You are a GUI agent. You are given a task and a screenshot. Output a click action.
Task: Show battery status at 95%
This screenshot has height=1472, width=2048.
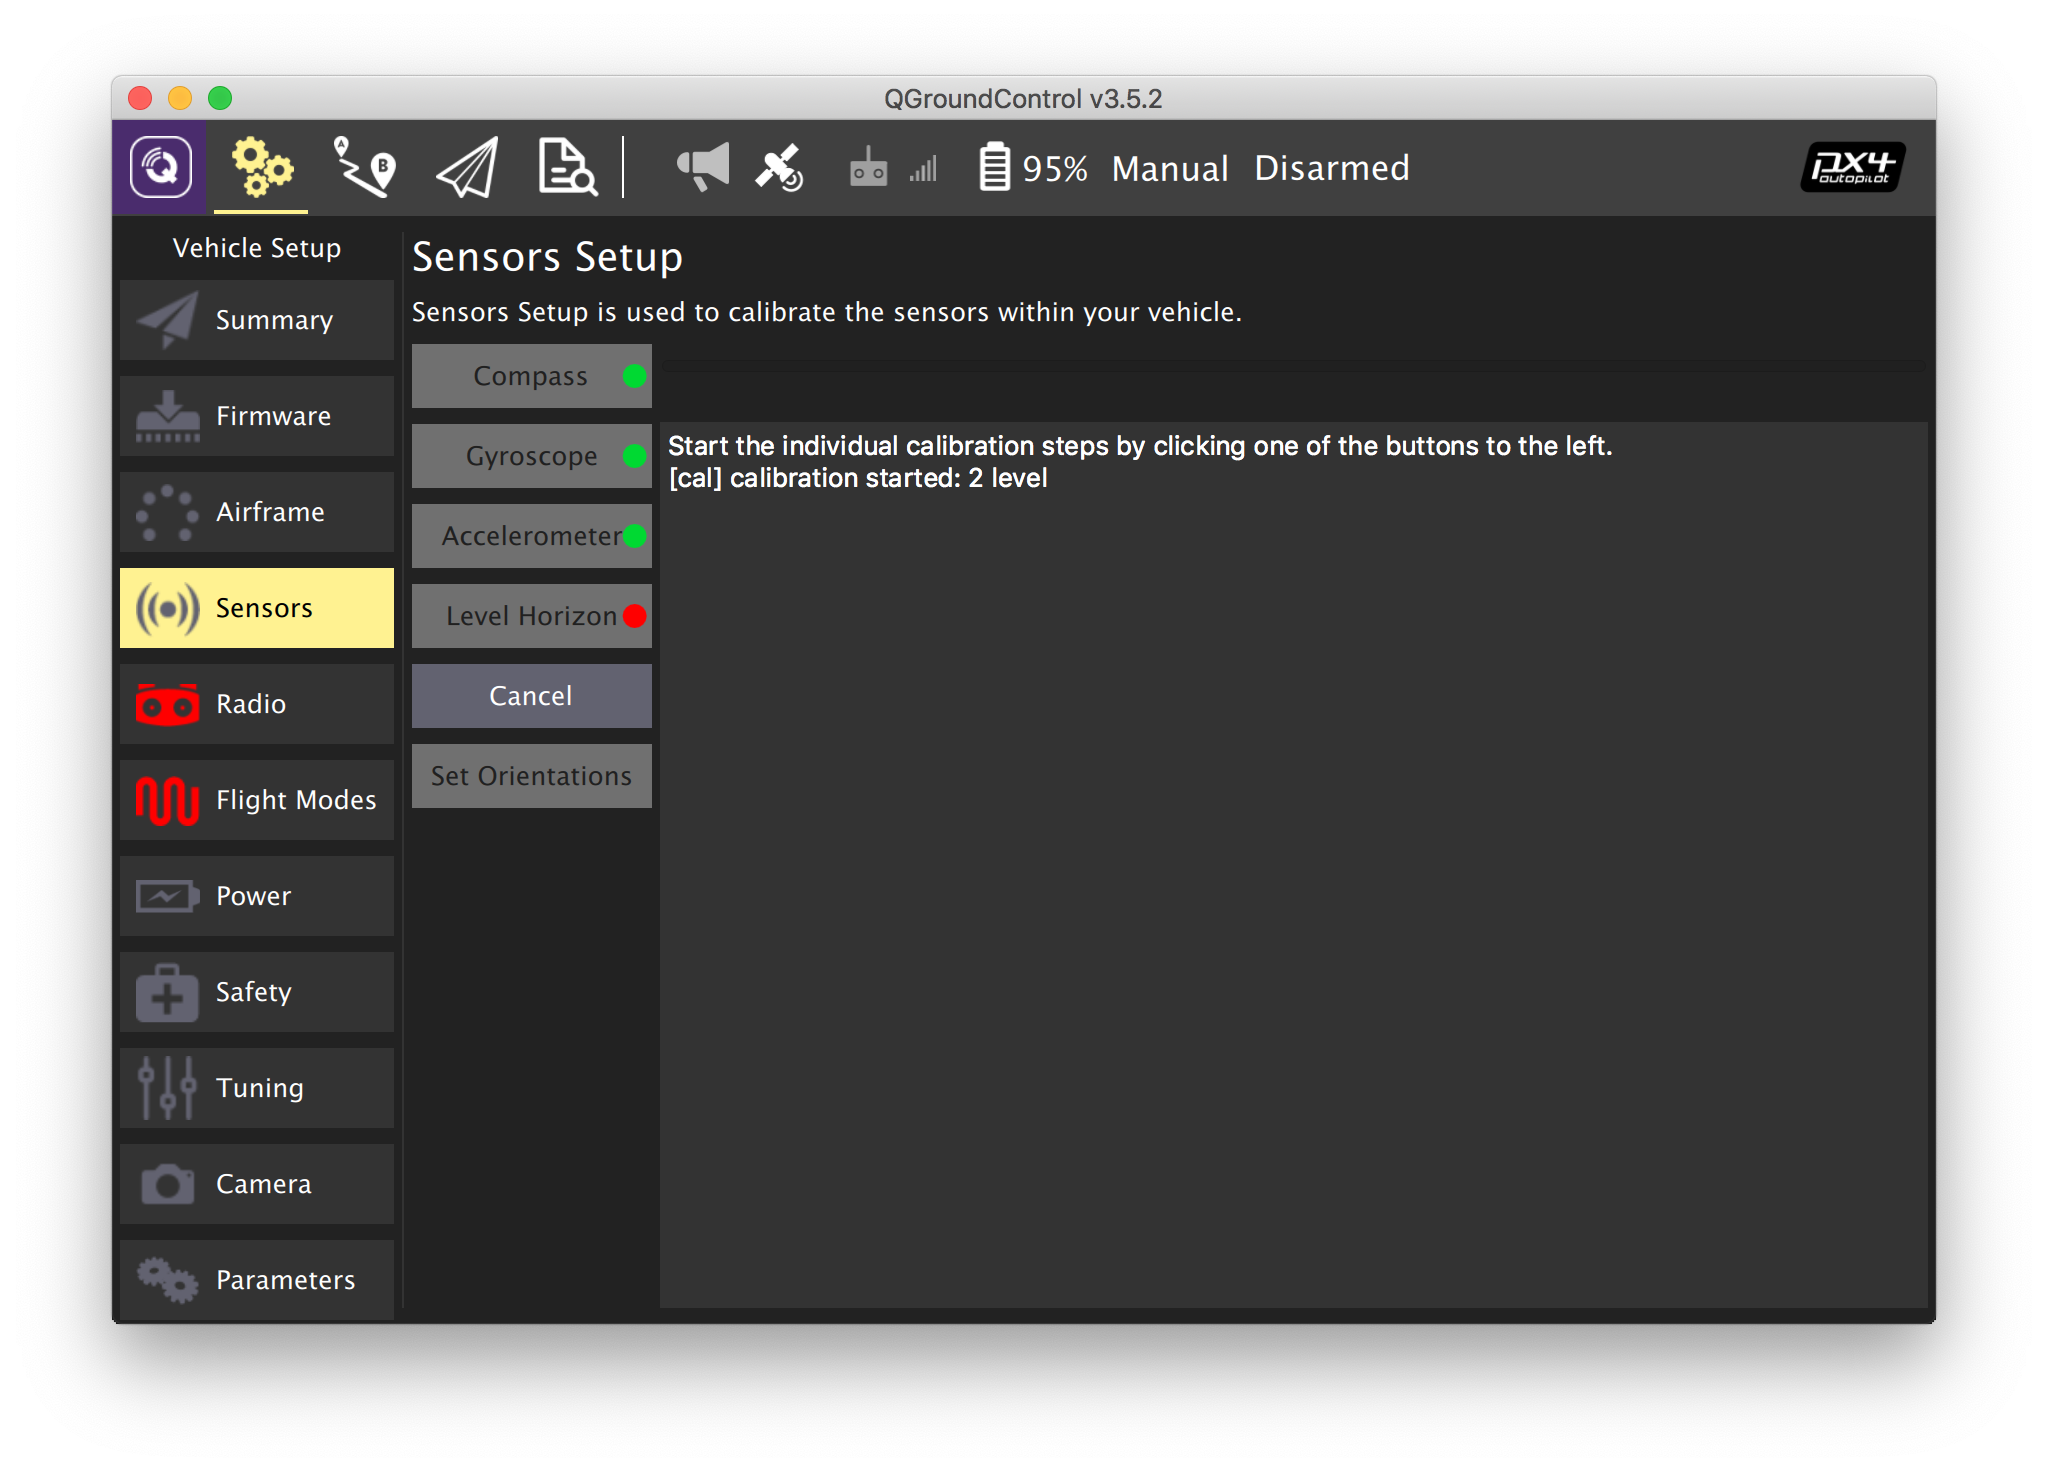pos(1033,167)
